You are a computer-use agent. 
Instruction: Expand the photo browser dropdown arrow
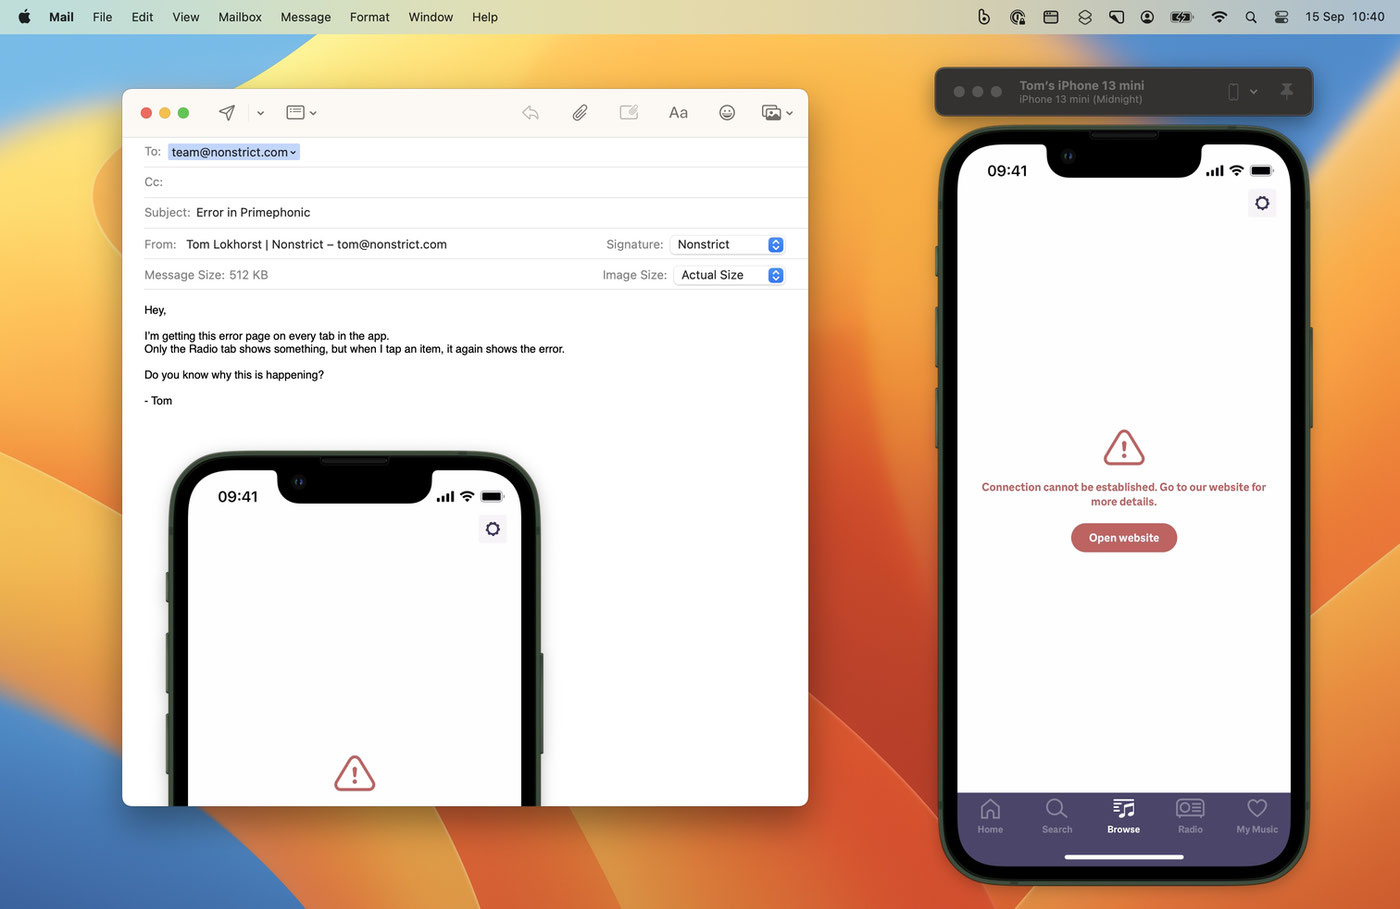(x=789, y=113)
